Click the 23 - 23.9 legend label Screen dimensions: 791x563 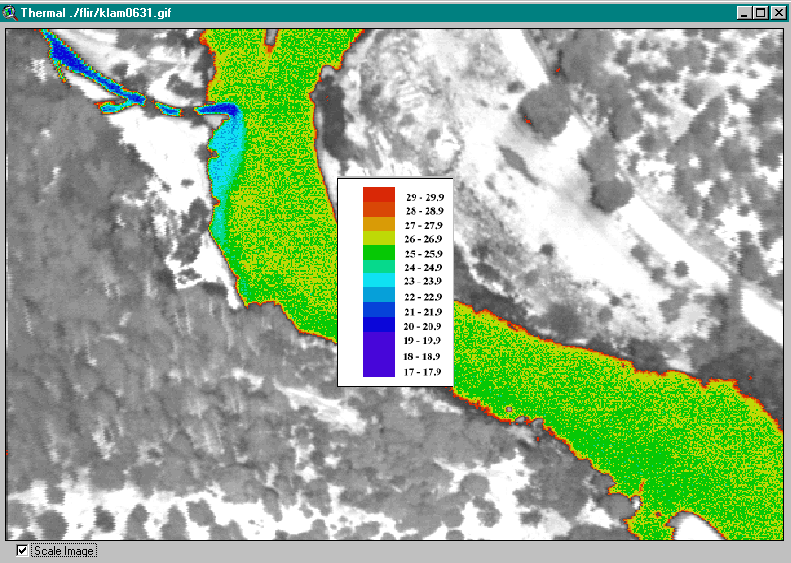click(423, 280)
